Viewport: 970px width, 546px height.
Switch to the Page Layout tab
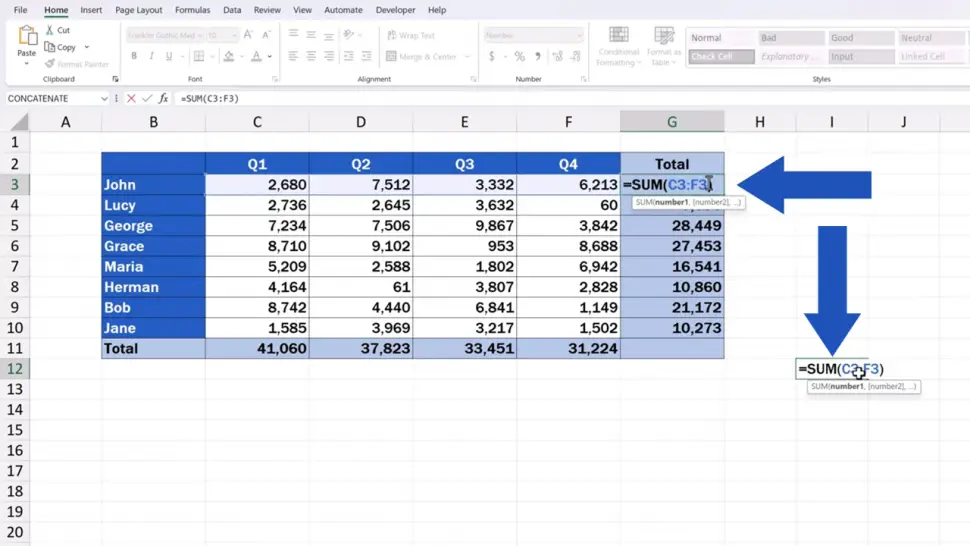tap(139, 10)
